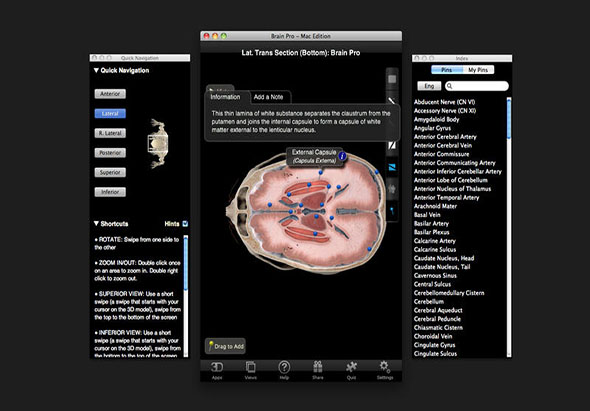The width and height of the screenshot is (590, 411).
Task: Select Calcarine Artery in Index
Action: coord(435,241)
